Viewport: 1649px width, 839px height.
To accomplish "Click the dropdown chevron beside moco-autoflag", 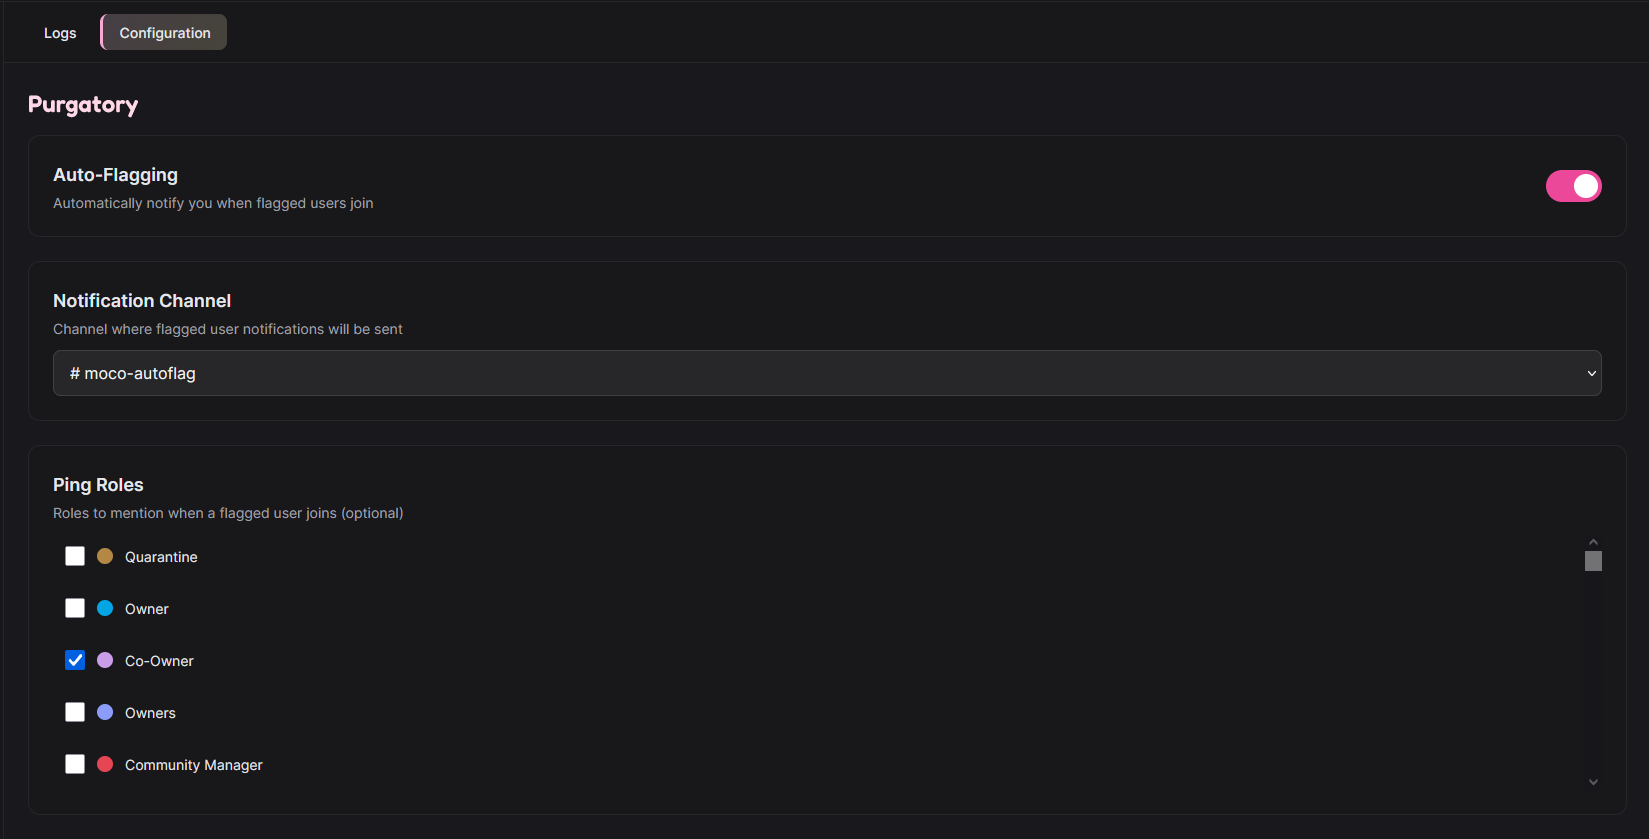I will pyautogui.click(x=1591, y=373).
